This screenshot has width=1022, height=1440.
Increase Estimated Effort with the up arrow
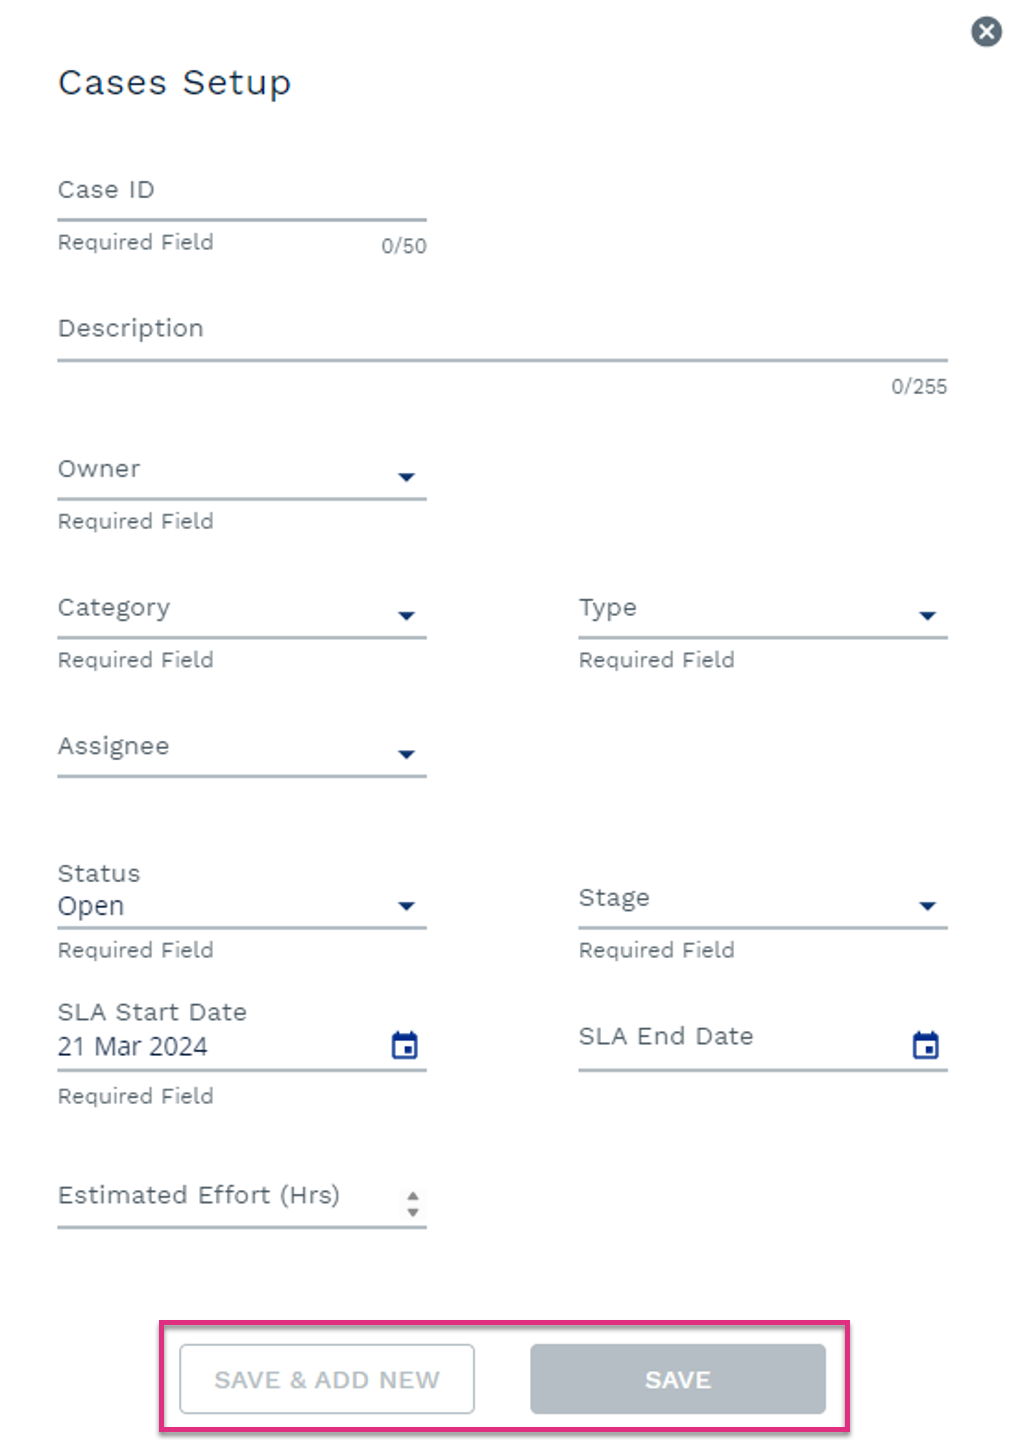click(x=413, y=1196)
